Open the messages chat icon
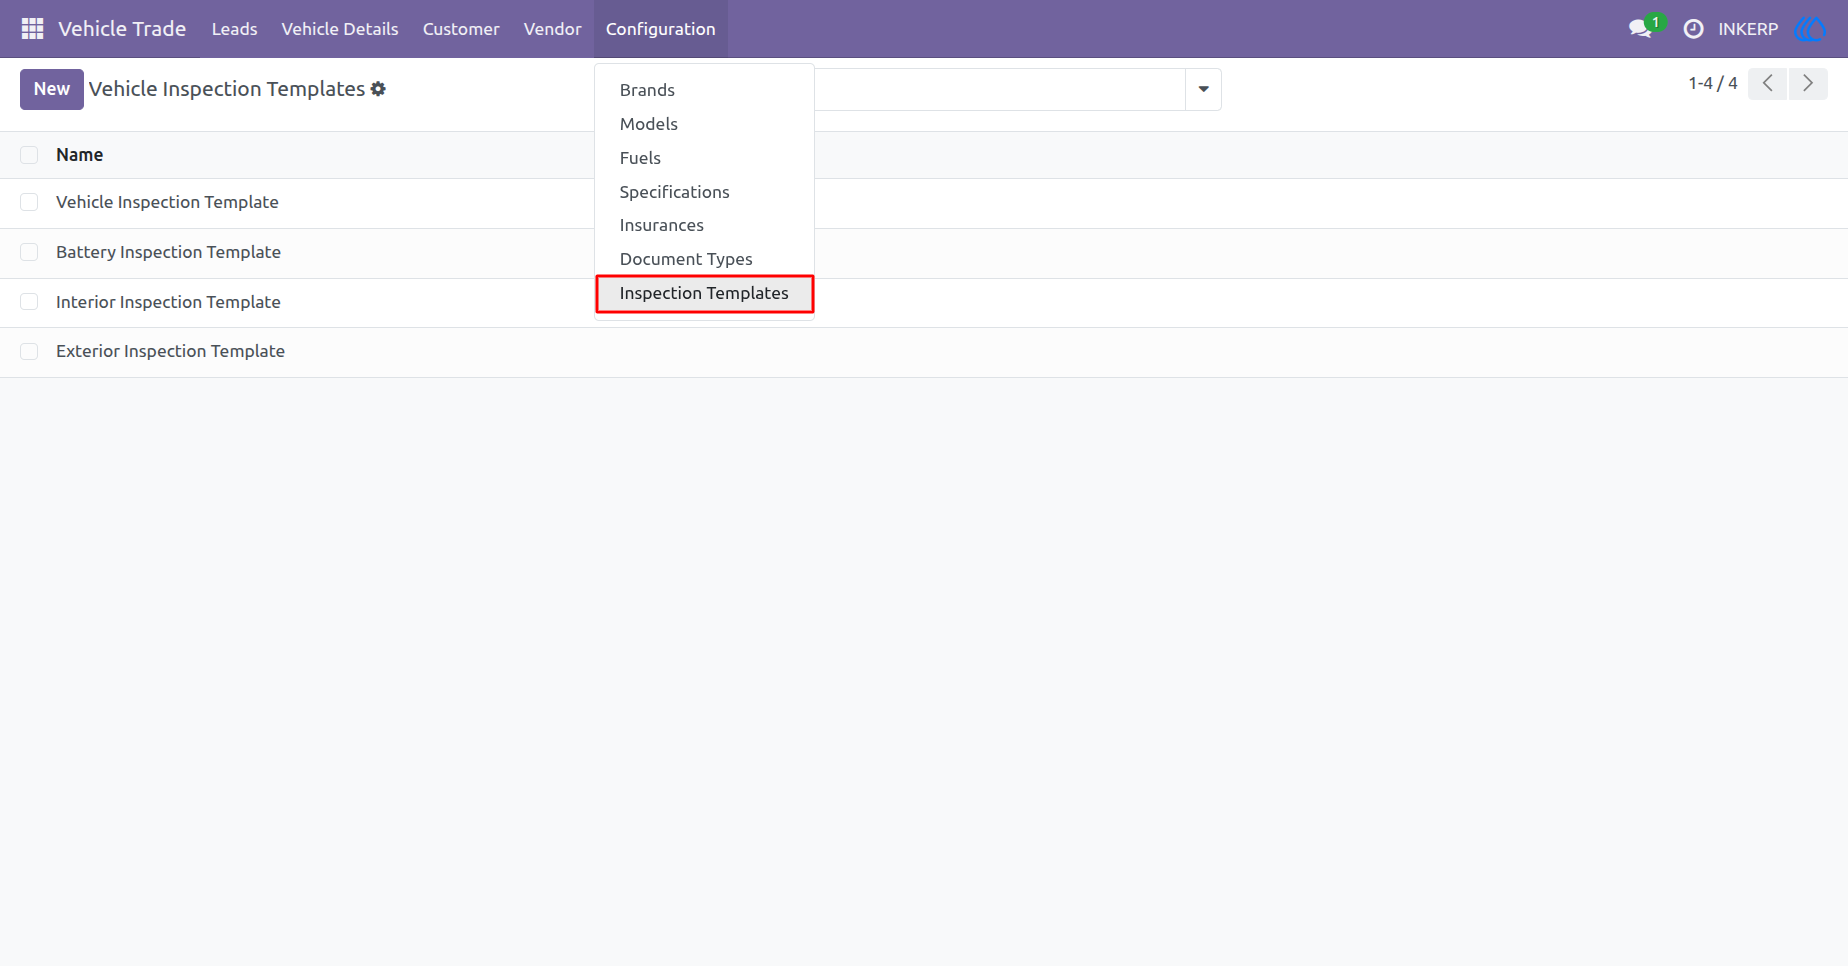Image resolution: width=1848 pixels, height=966 pixels. pyautogui.click(x=1640, y=29)
